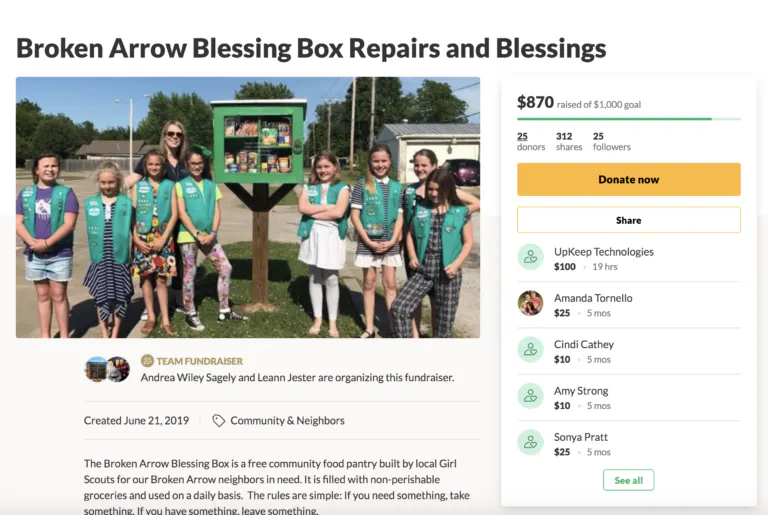768x515 pixels.
Task: Click the second organizer profile picture
Action: click(x=119, y=369)
